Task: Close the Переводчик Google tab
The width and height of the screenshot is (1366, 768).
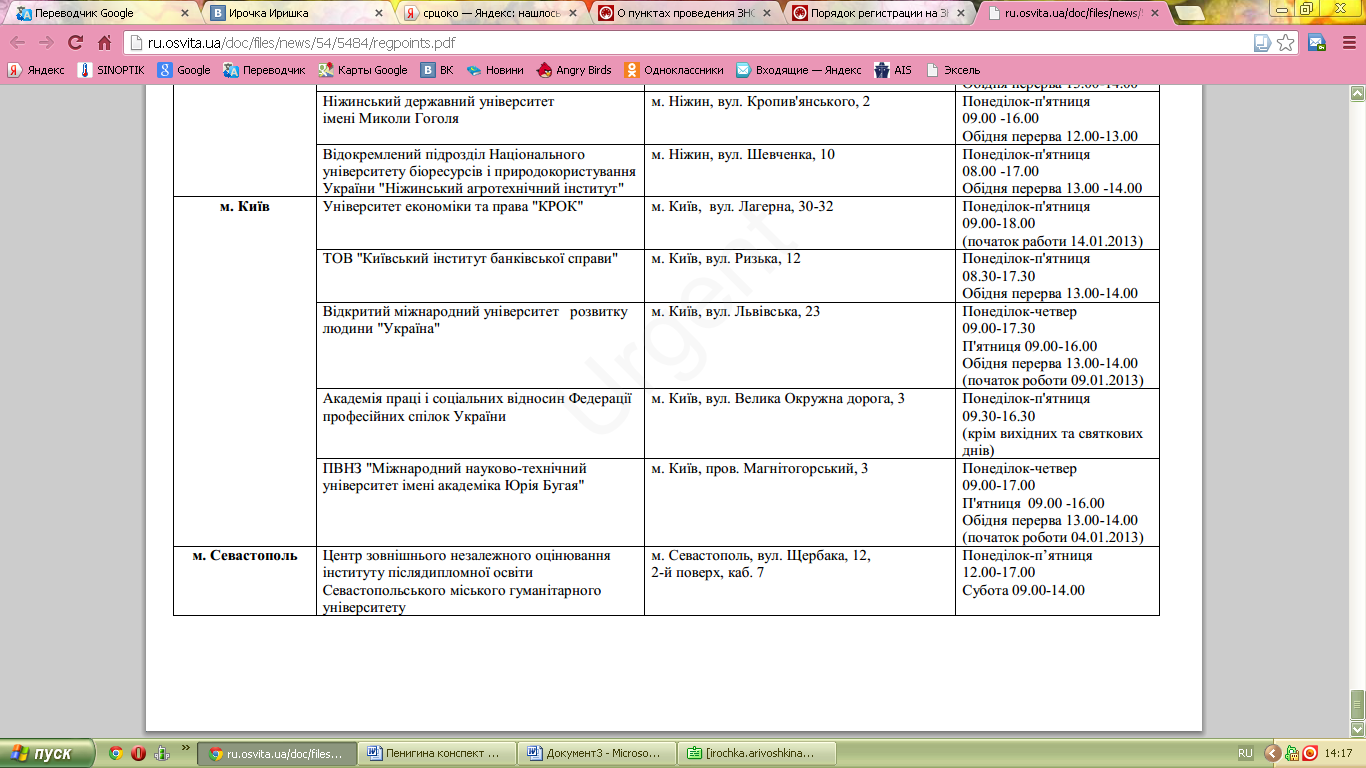Action: tap(183, 14)
